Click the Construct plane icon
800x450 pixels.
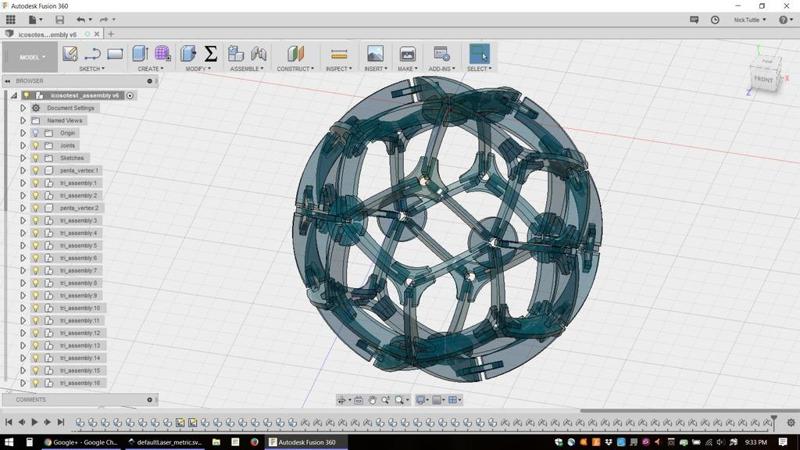[295, 54]
